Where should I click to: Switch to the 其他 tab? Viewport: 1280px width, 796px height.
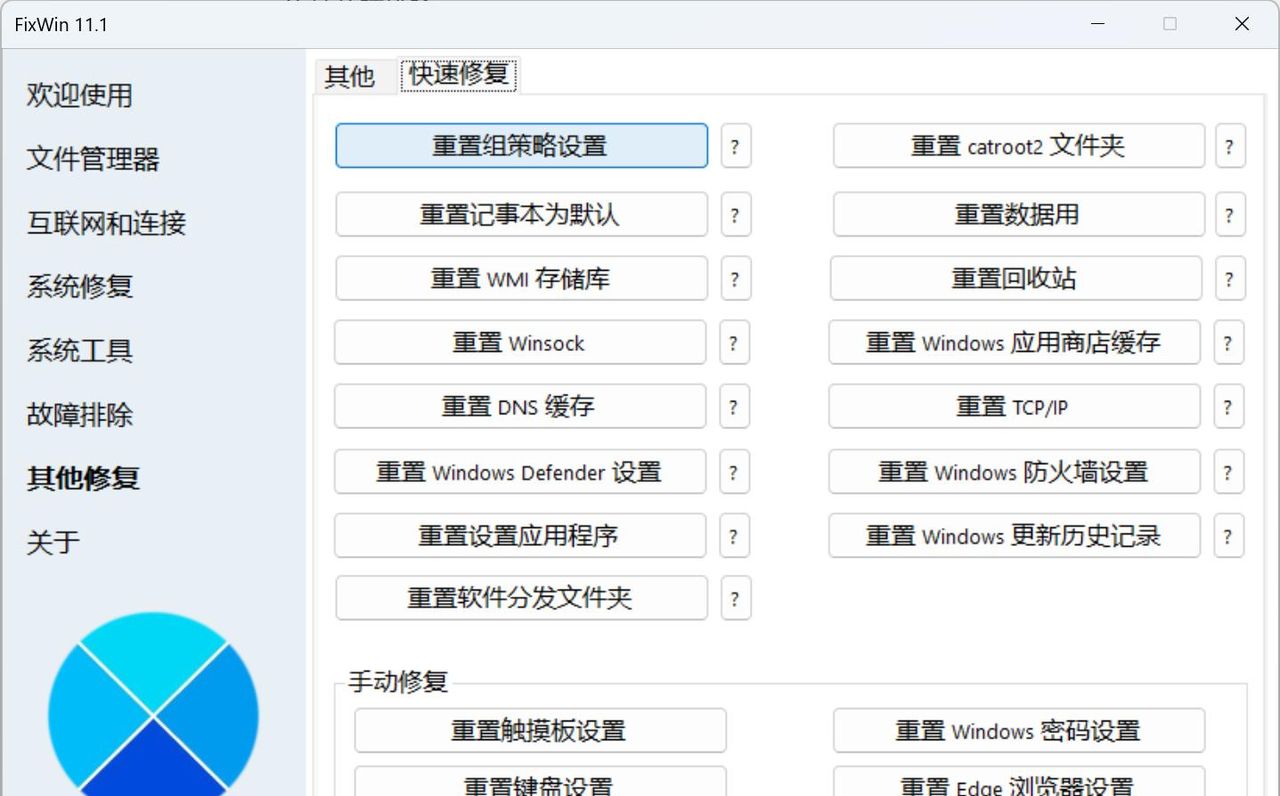coord(351,75)
